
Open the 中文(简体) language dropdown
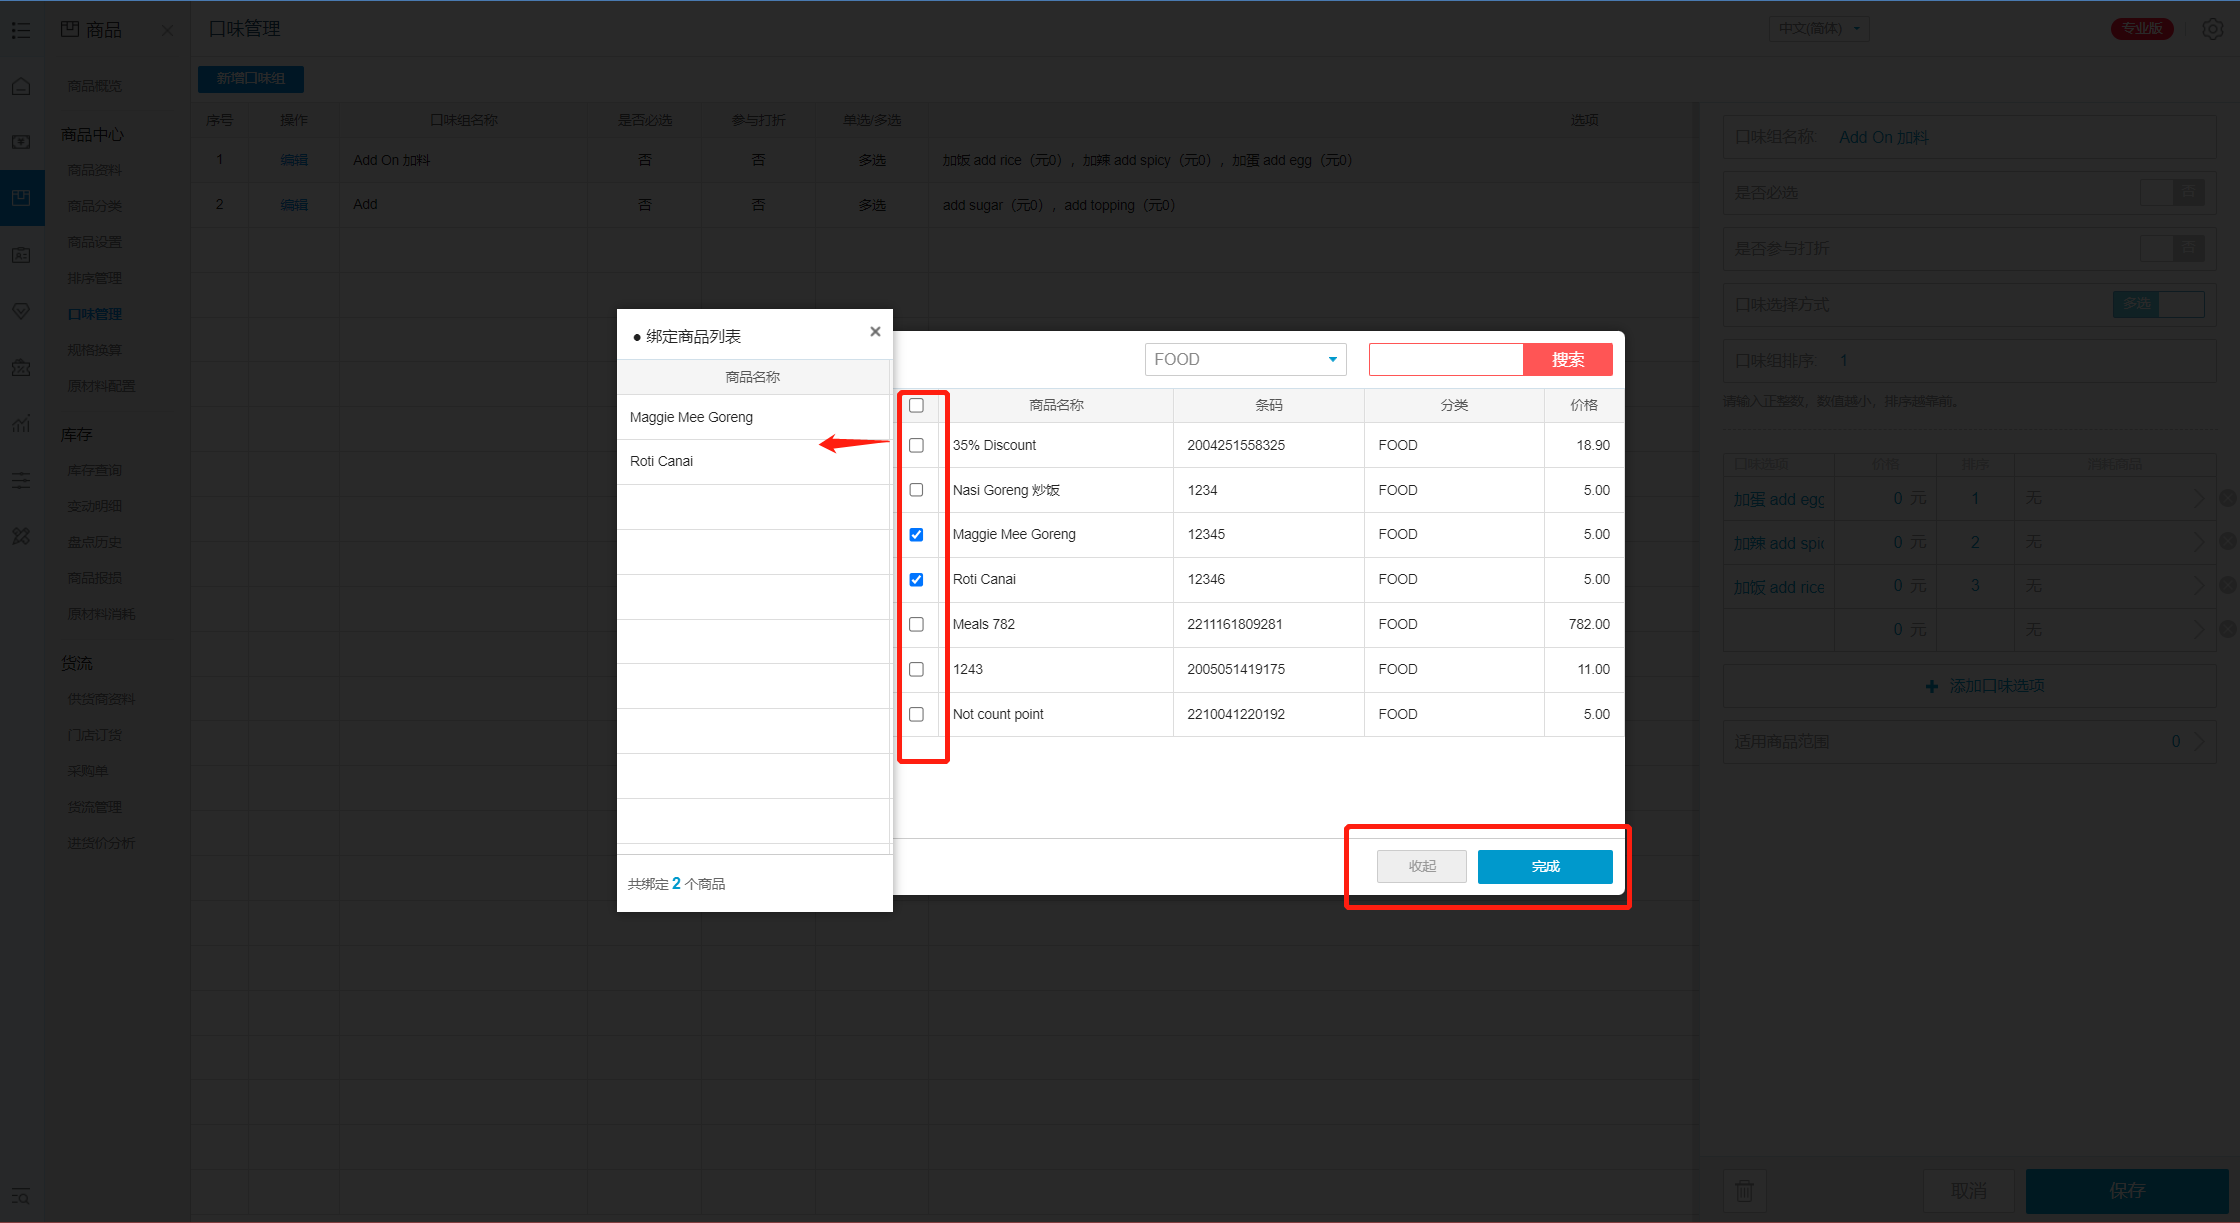click(x=1819, y=28)
